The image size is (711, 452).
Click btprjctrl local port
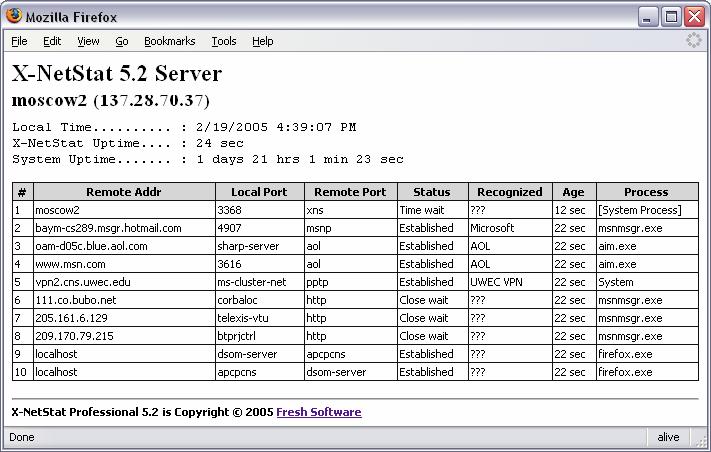tap(237, 336)
